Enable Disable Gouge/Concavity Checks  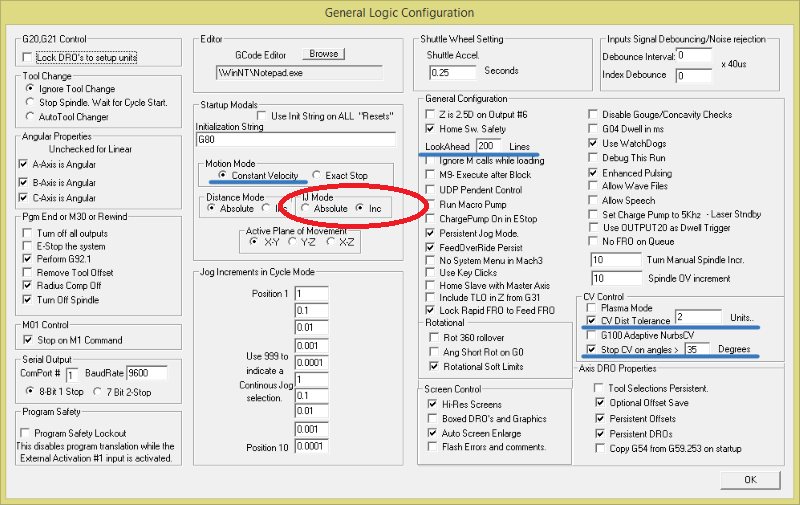click(593, 114)
